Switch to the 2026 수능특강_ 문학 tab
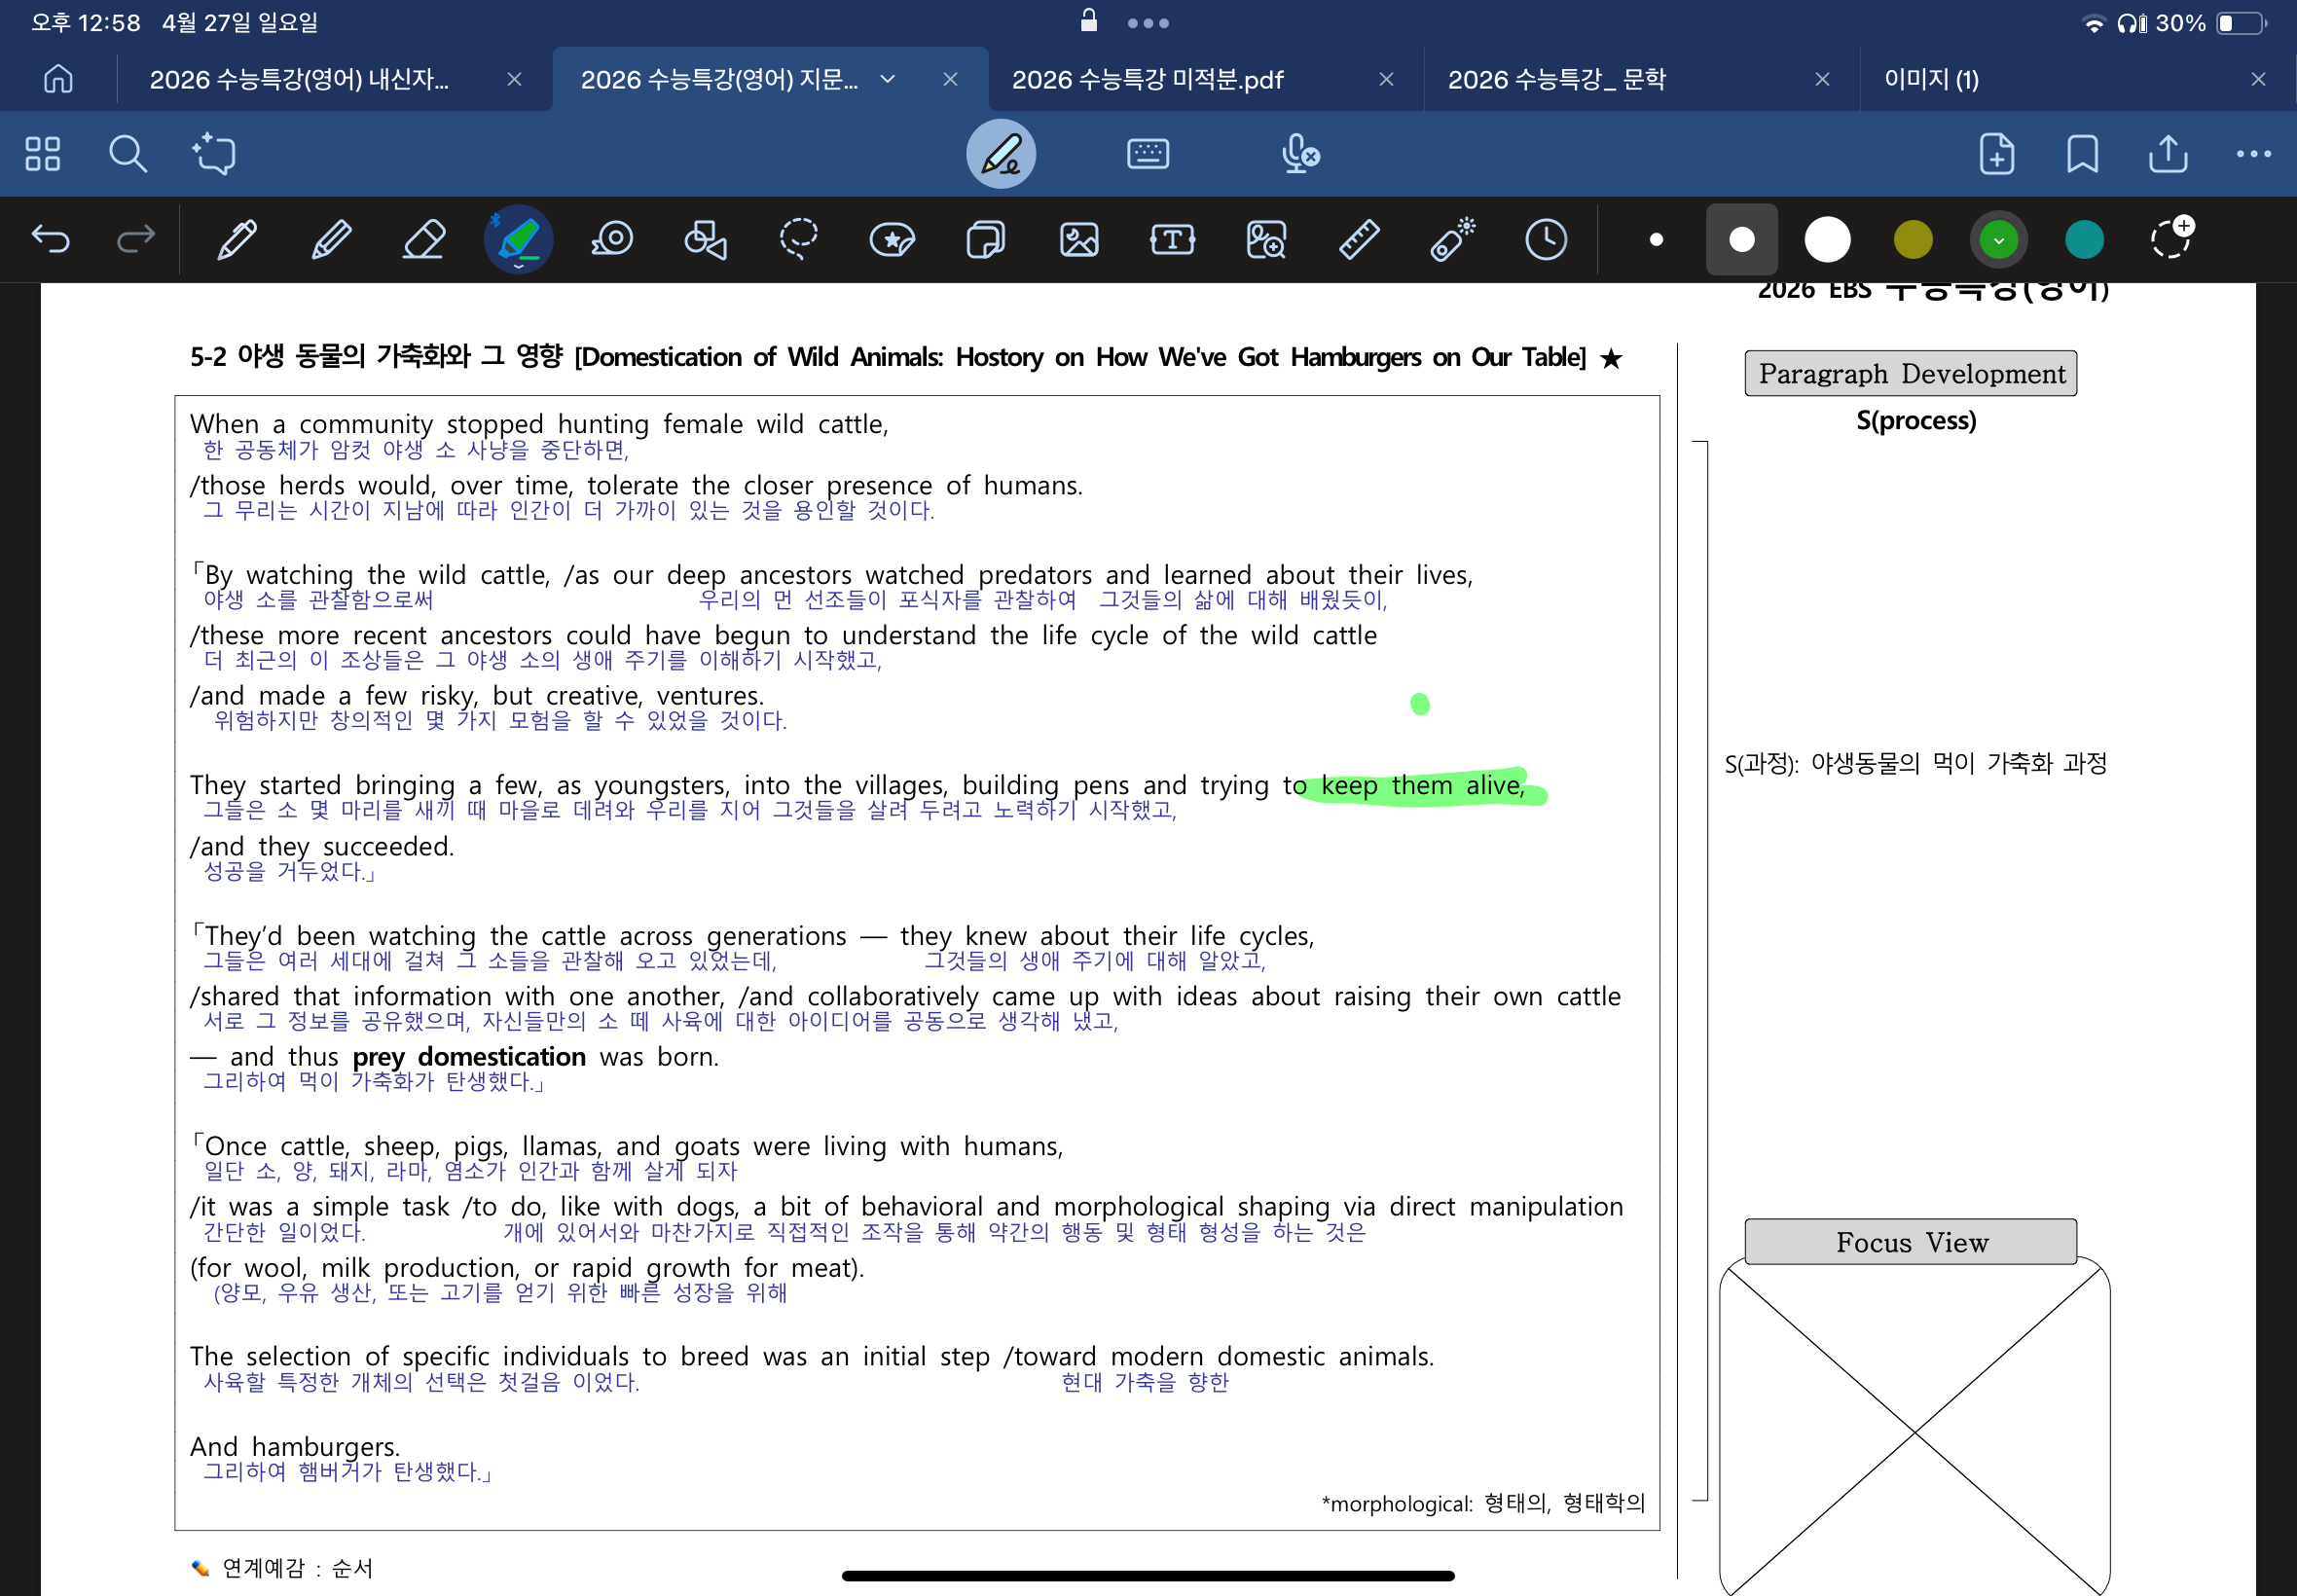Screen dimensions: 2297x1596 1557,79
